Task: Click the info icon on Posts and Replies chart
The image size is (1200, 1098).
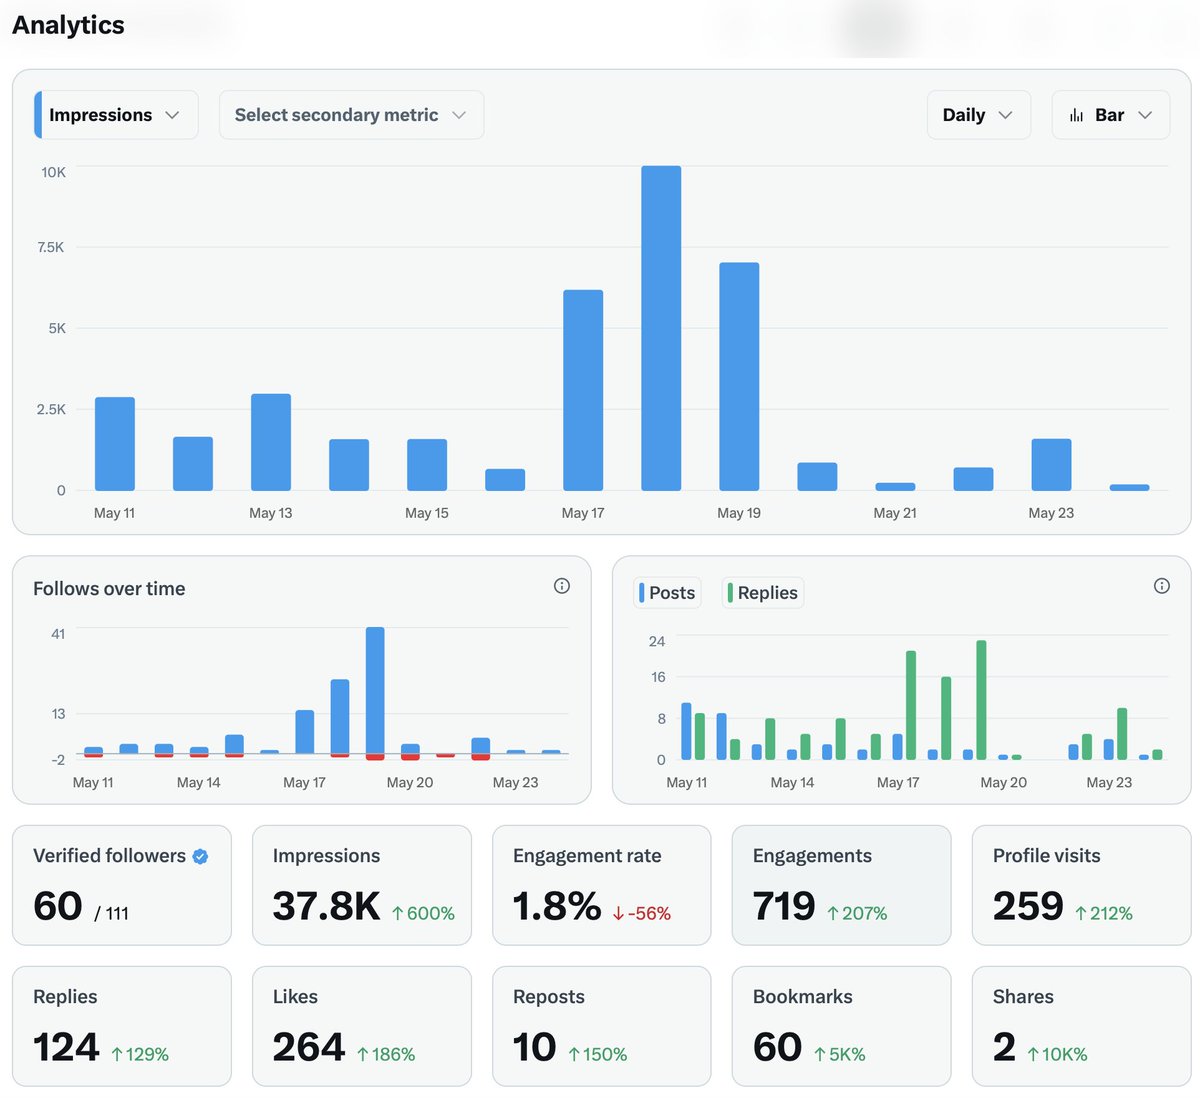Action: (1161, 586)
